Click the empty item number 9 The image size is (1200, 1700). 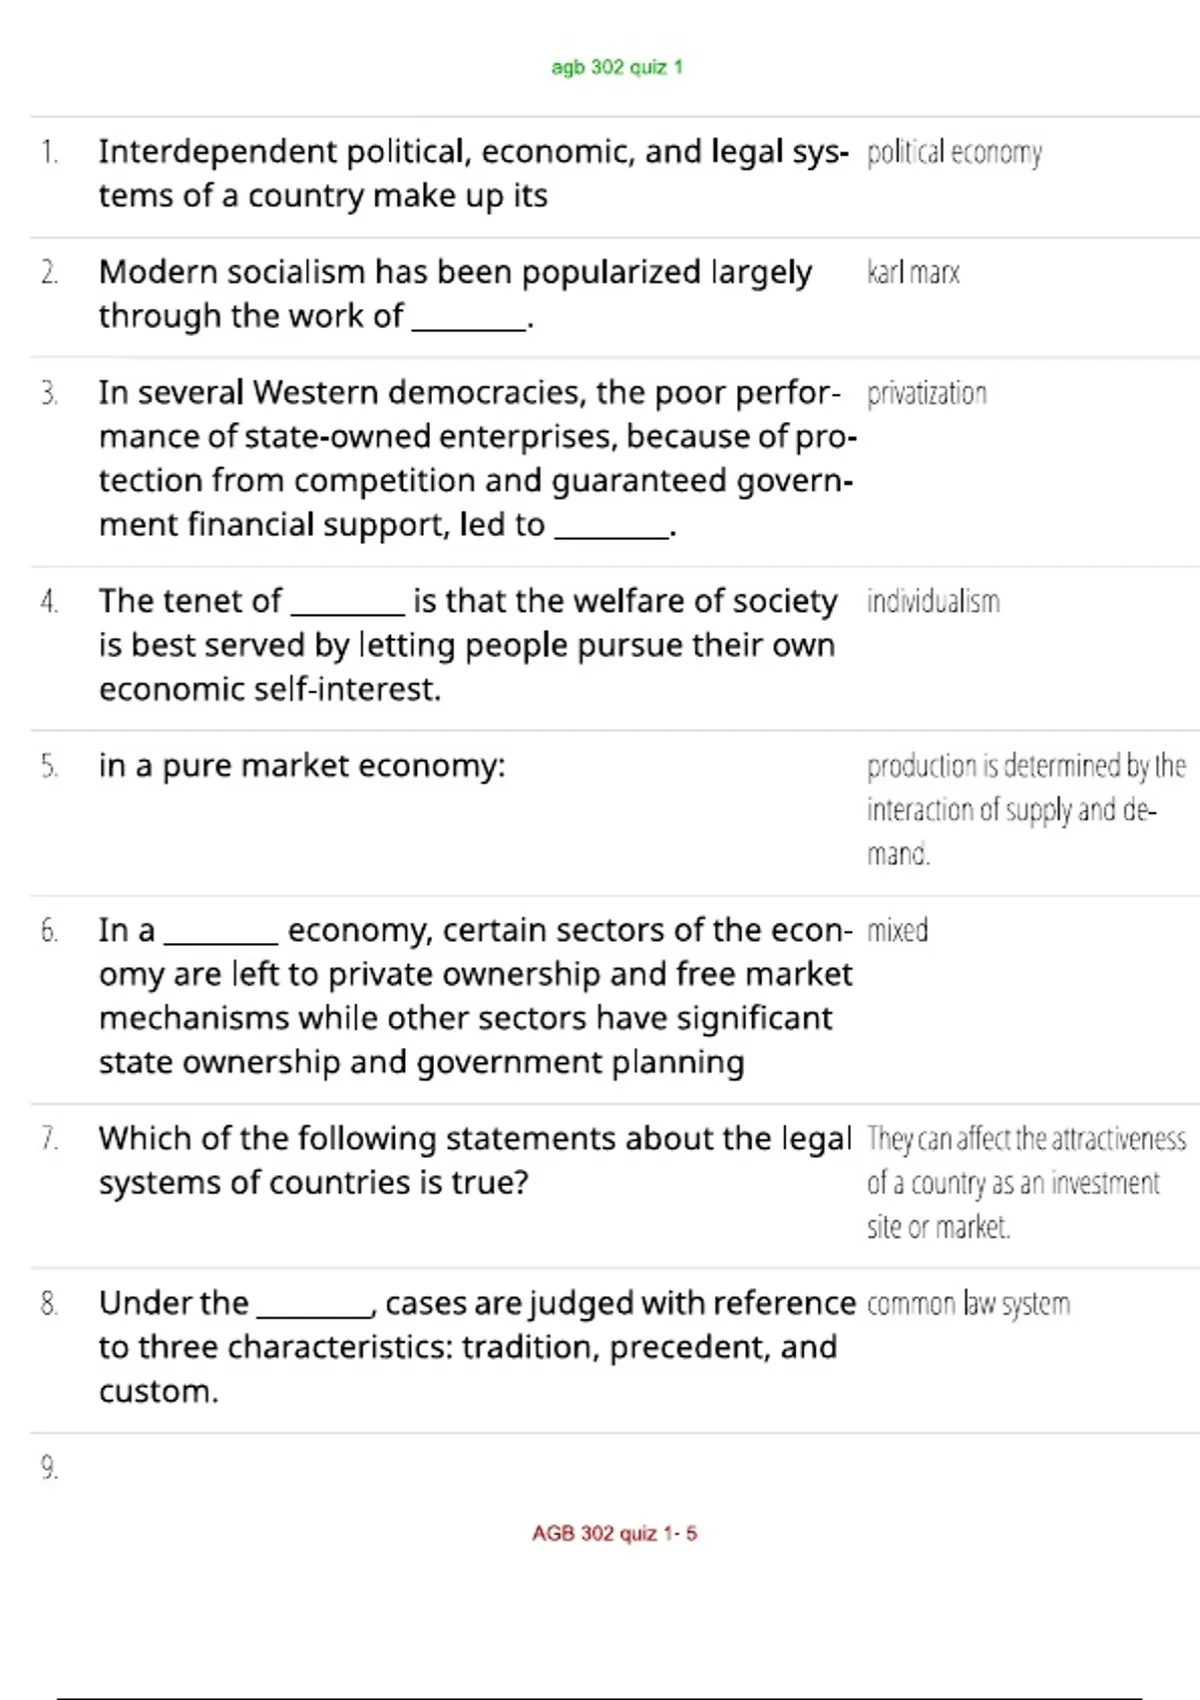pyautogui.click(x=50, y=1468)
